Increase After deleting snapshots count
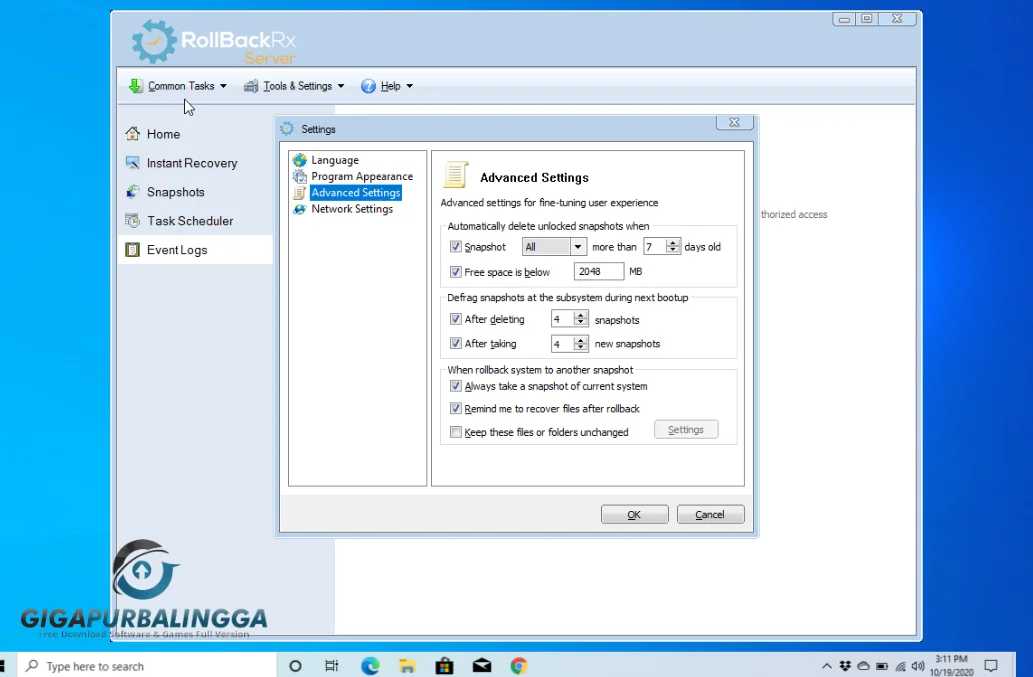Image resolution: width=1033 pixels, height=677 pixels. [580, 315]
